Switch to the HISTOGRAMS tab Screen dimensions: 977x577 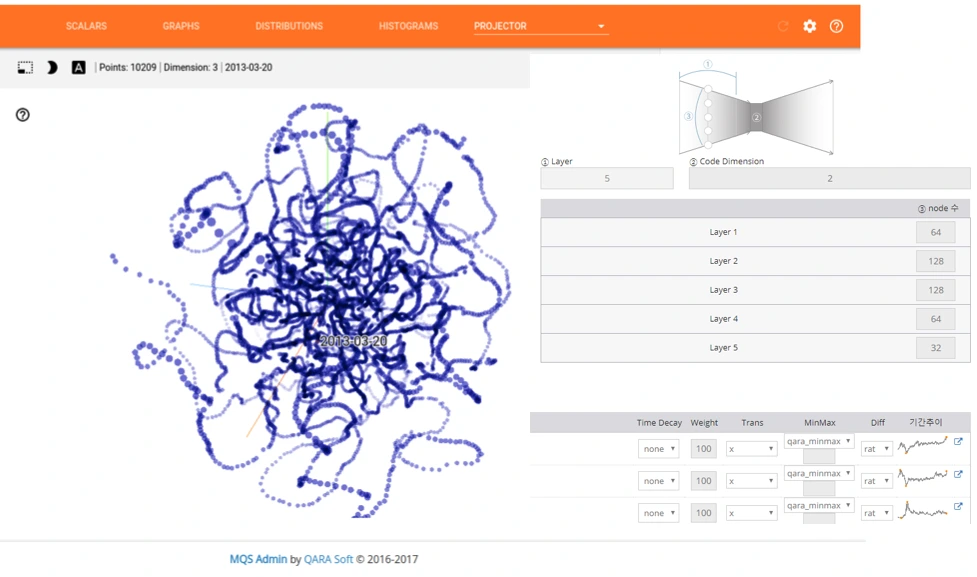[408, 26]
